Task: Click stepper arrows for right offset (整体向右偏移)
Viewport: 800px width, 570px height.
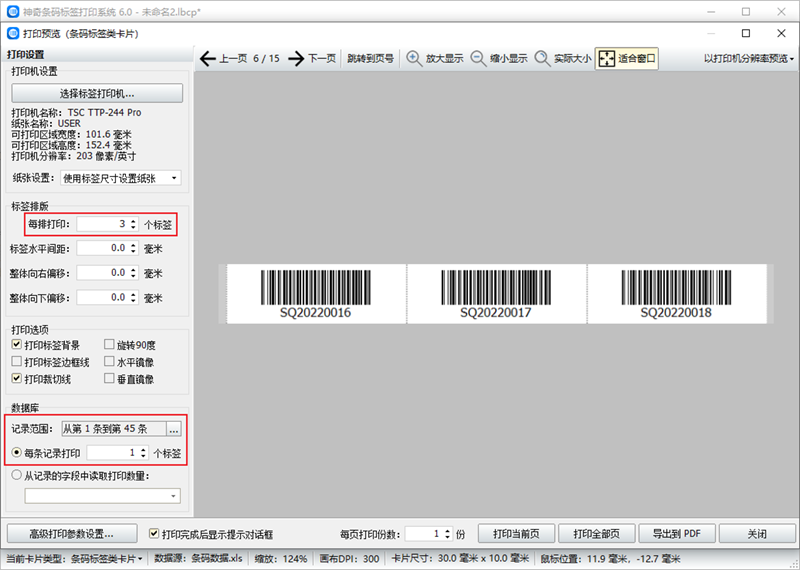Action: pyautogui.click(x=133, y=273)
